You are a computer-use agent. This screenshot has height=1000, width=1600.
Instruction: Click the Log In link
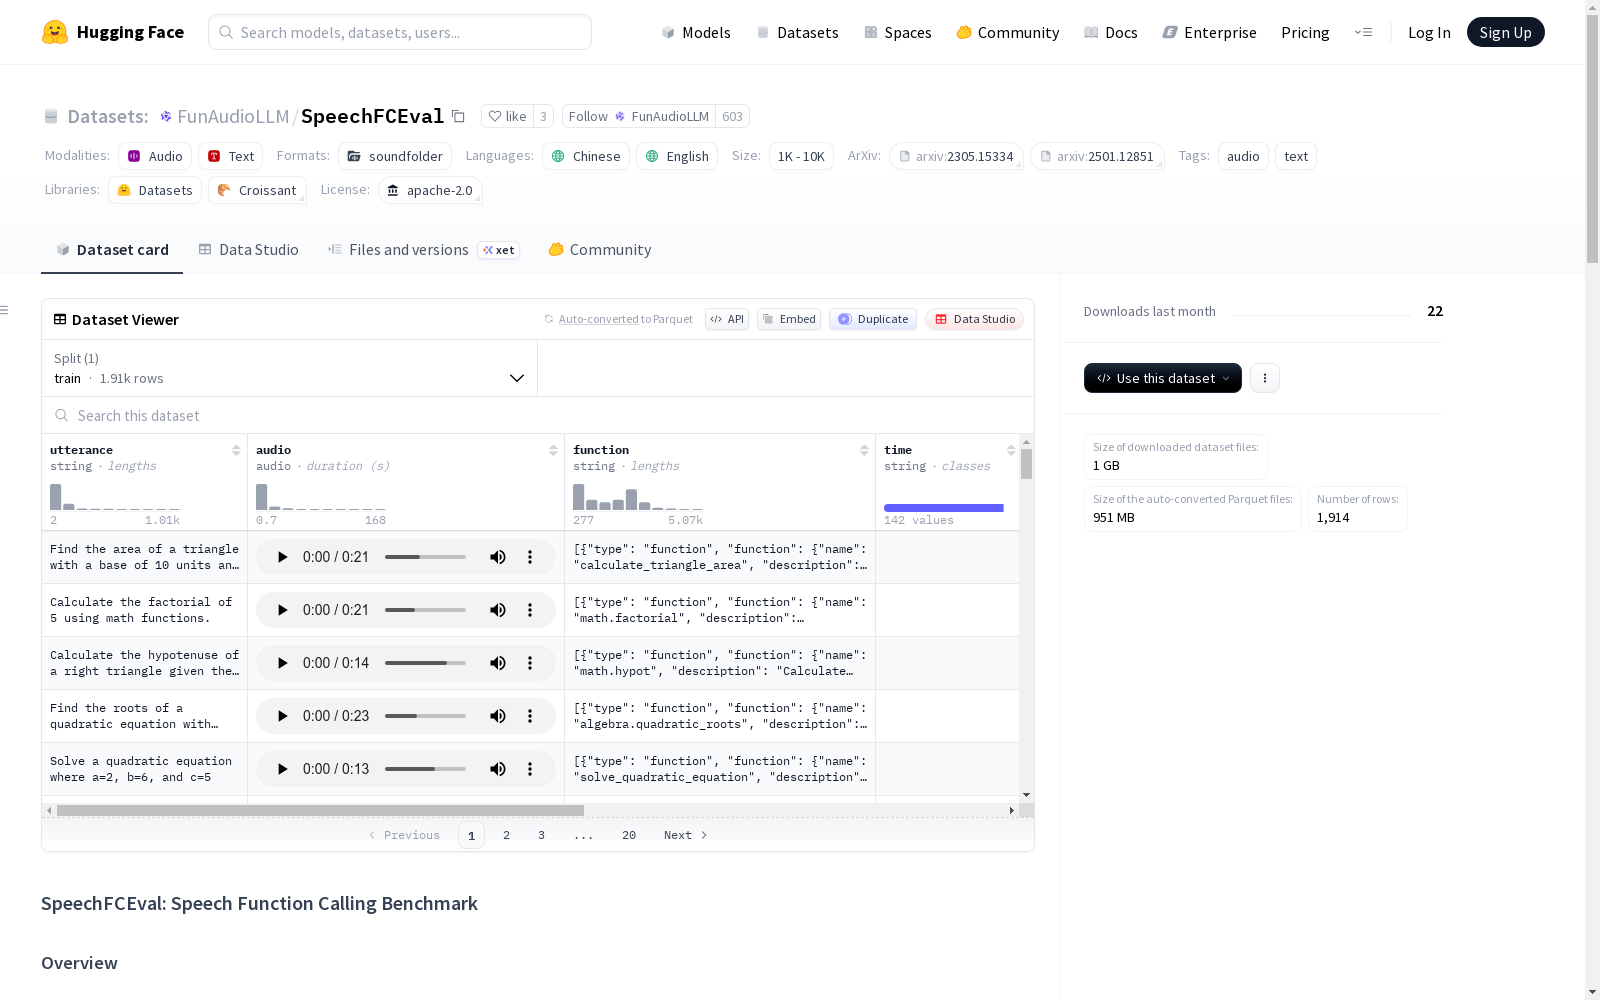(x=1429, y=32)
